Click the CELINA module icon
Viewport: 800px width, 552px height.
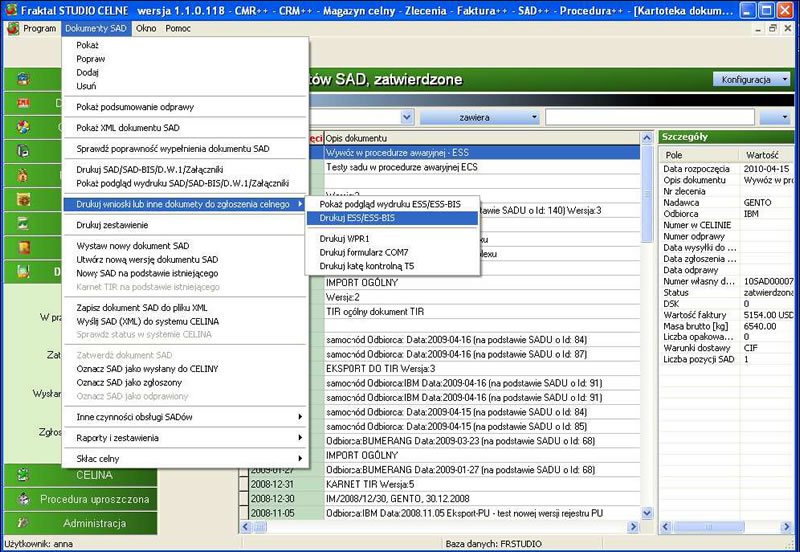pyautogui.click(x=23, y=475)
